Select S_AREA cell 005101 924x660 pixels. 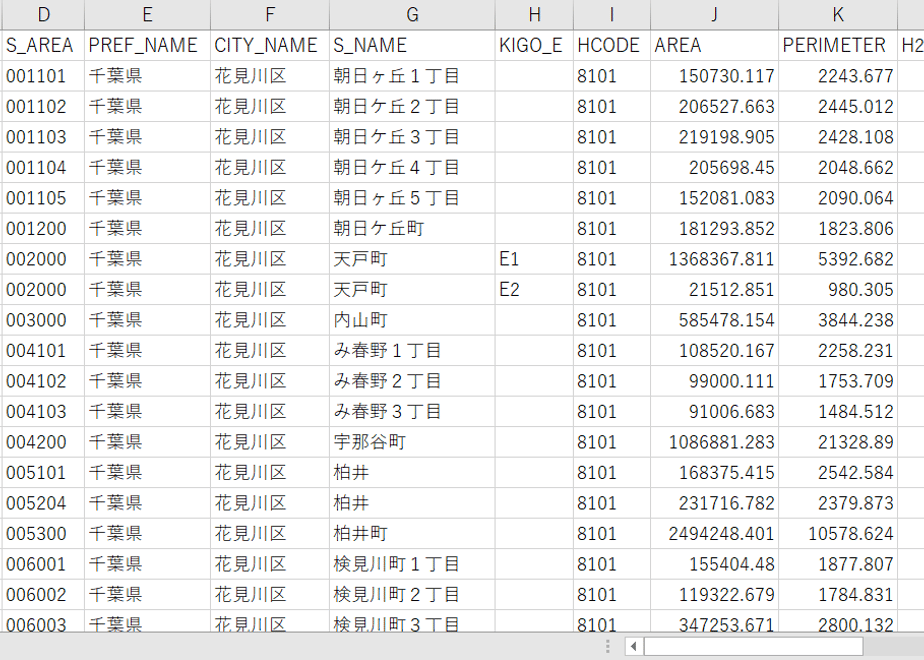[x=43, y=473]
